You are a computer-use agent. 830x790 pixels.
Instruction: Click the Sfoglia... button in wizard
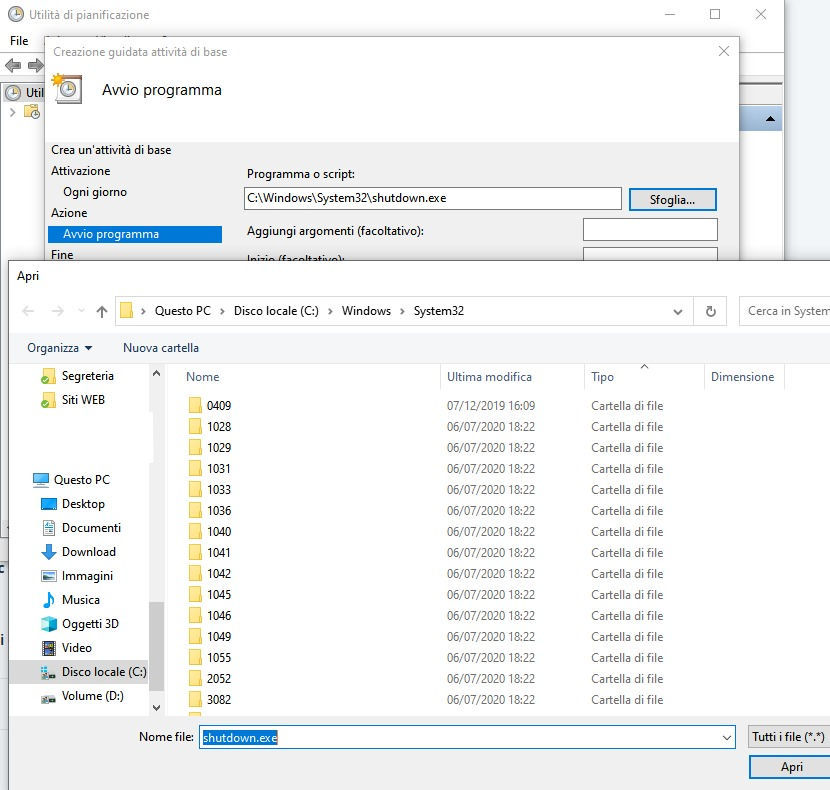(672, 200)
